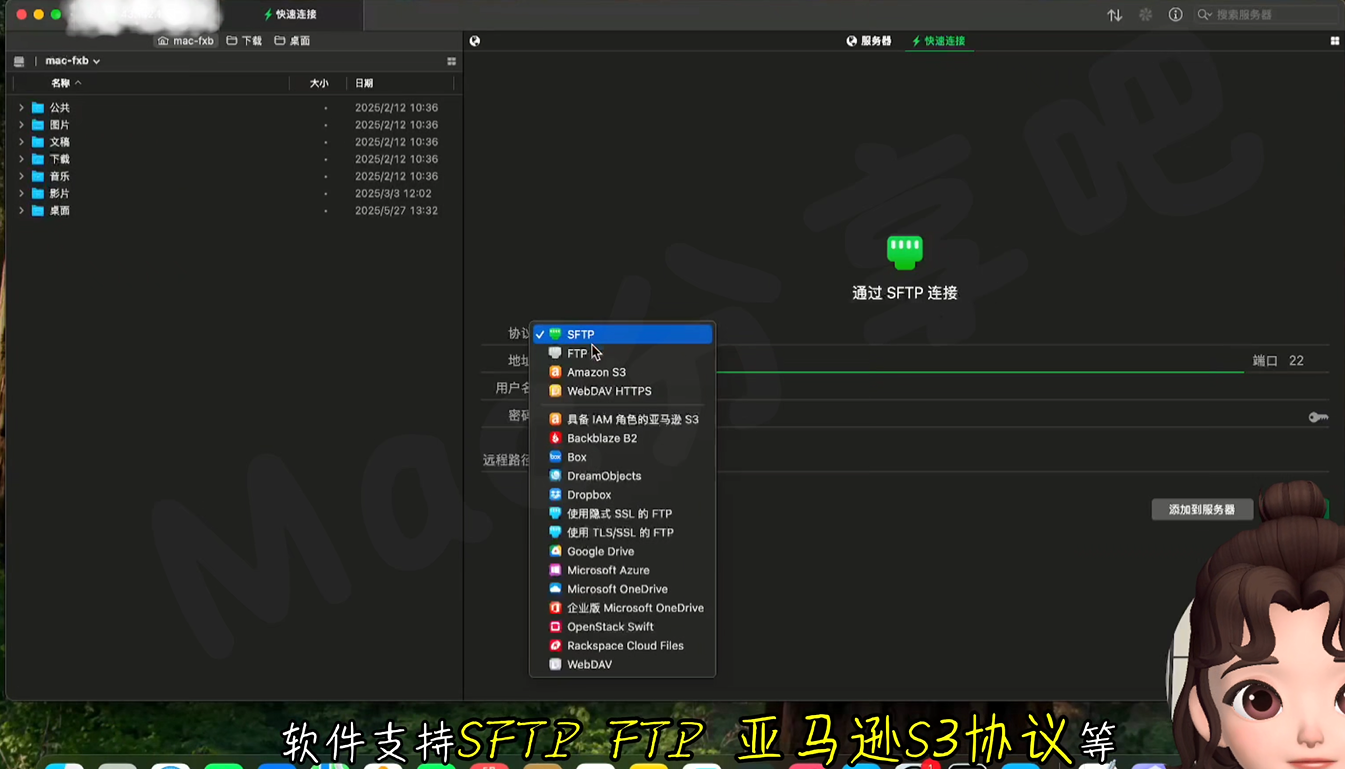Image resolution: width=1345 pixels, height=769 pixels.
Task: Choose Box from protocol menu
Action: 622,457
